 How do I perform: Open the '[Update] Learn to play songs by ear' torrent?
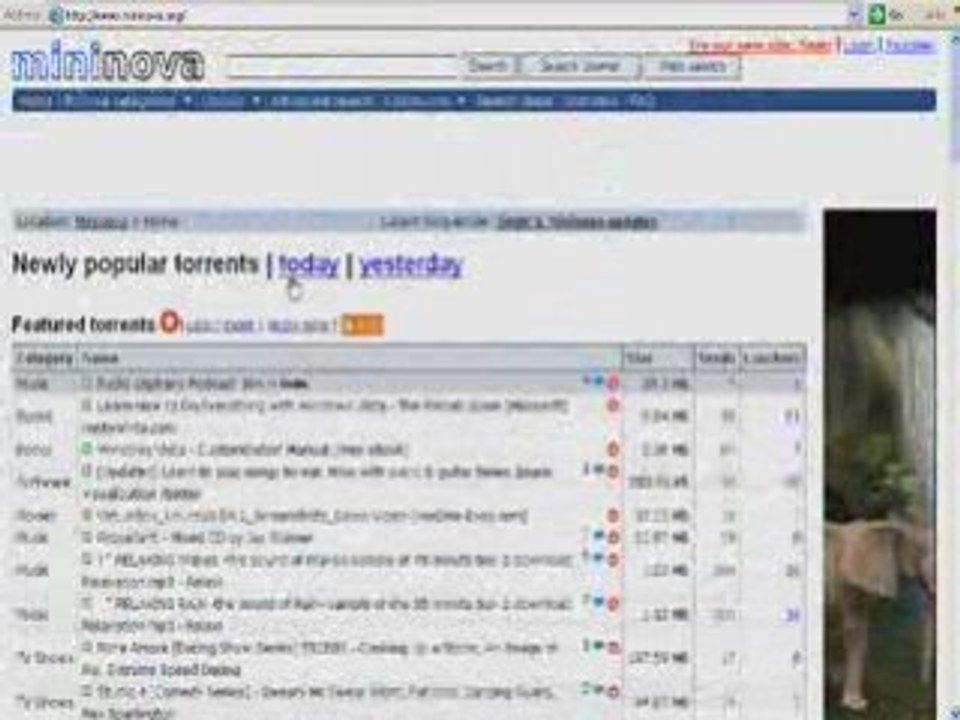tap(317, 482)
